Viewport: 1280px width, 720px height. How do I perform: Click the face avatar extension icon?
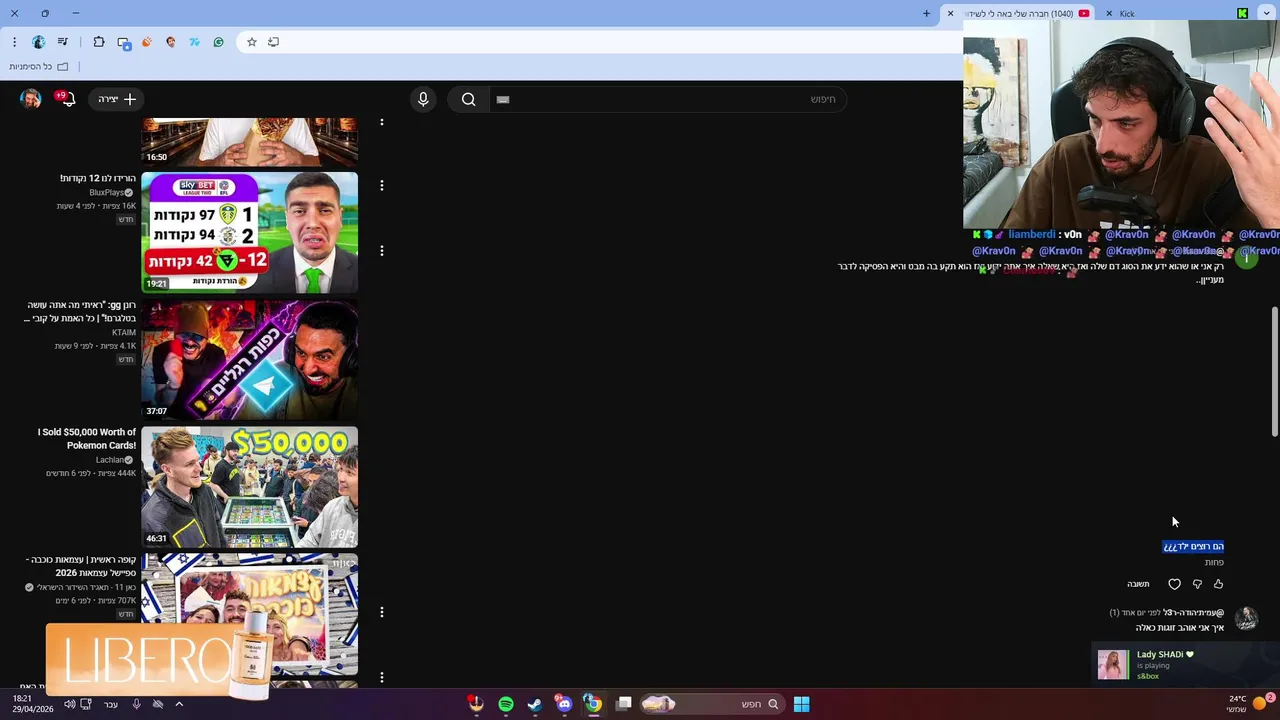(171, 42)
